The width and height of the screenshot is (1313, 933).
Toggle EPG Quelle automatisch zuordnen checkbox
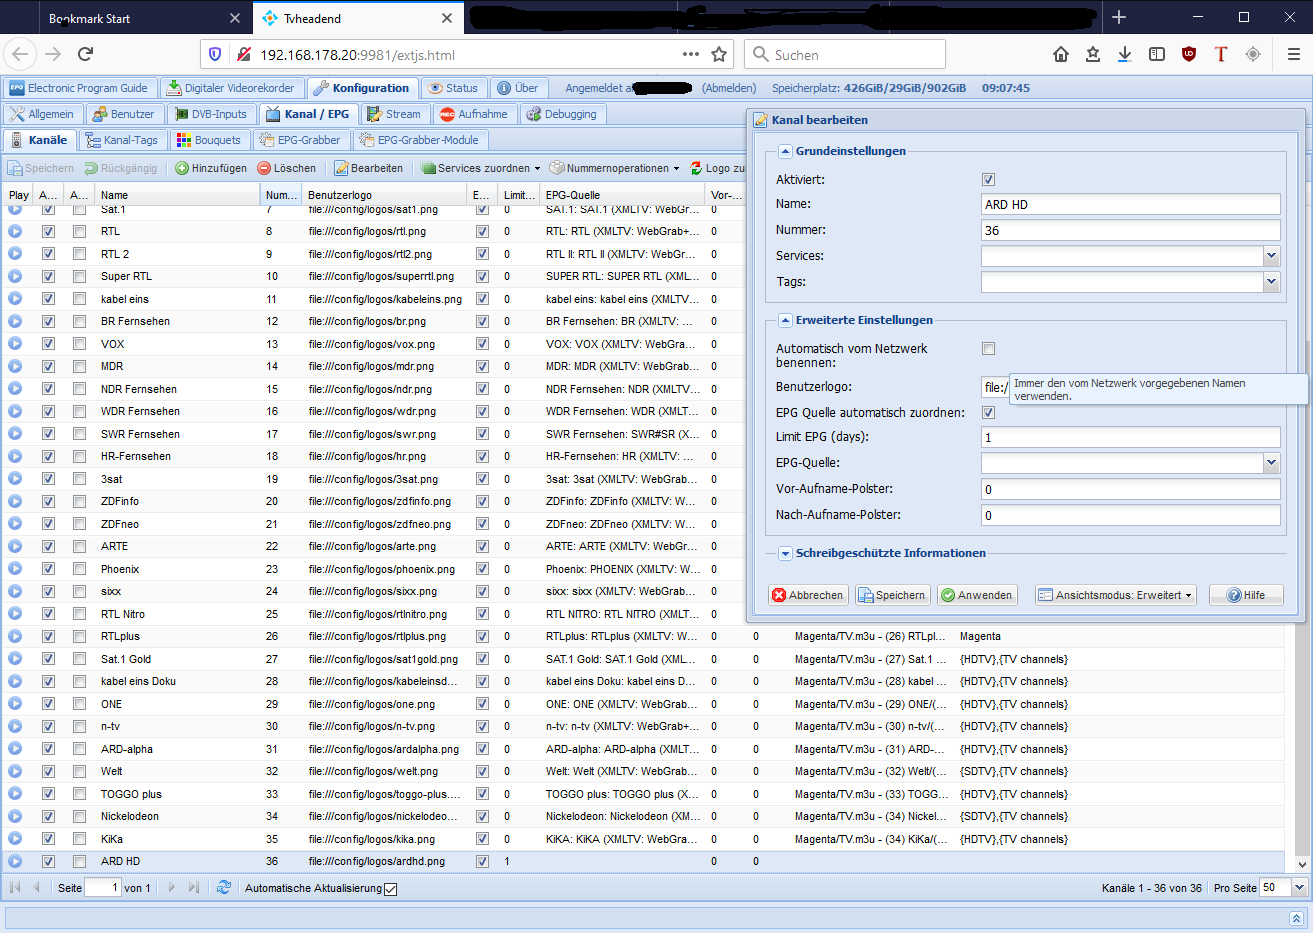point(988,412)
